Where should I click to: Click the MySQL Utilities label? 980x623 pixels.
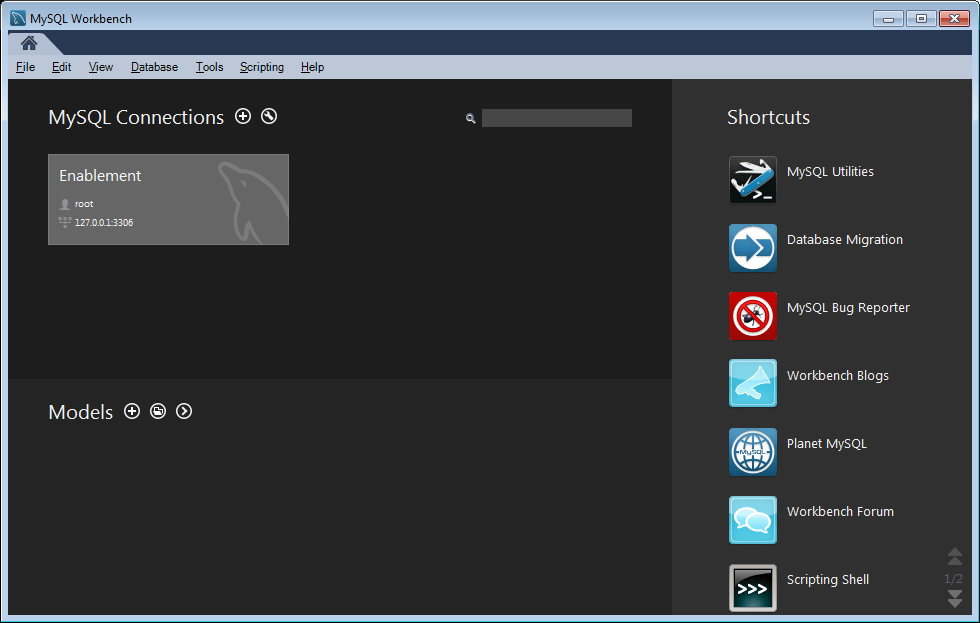coord(830,172)
